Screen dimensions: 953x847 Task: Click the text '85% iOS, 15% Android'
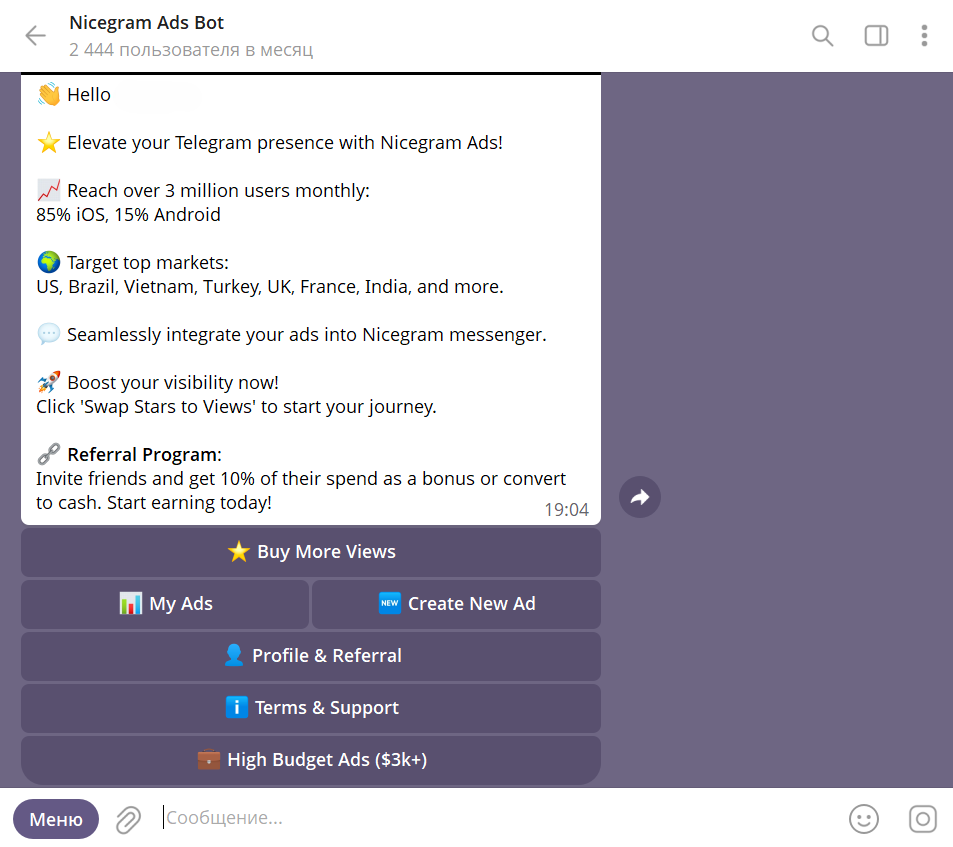tap(128, 214)
